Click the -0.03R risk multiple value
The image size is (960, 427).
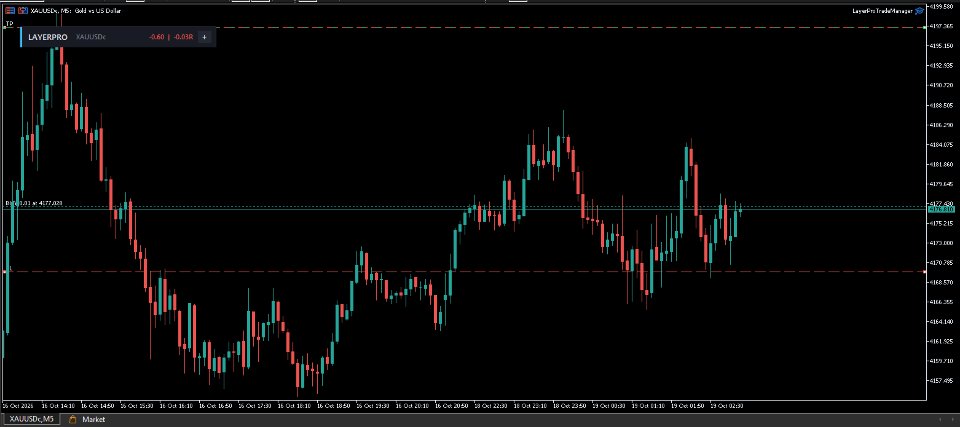tap(184, 37)
